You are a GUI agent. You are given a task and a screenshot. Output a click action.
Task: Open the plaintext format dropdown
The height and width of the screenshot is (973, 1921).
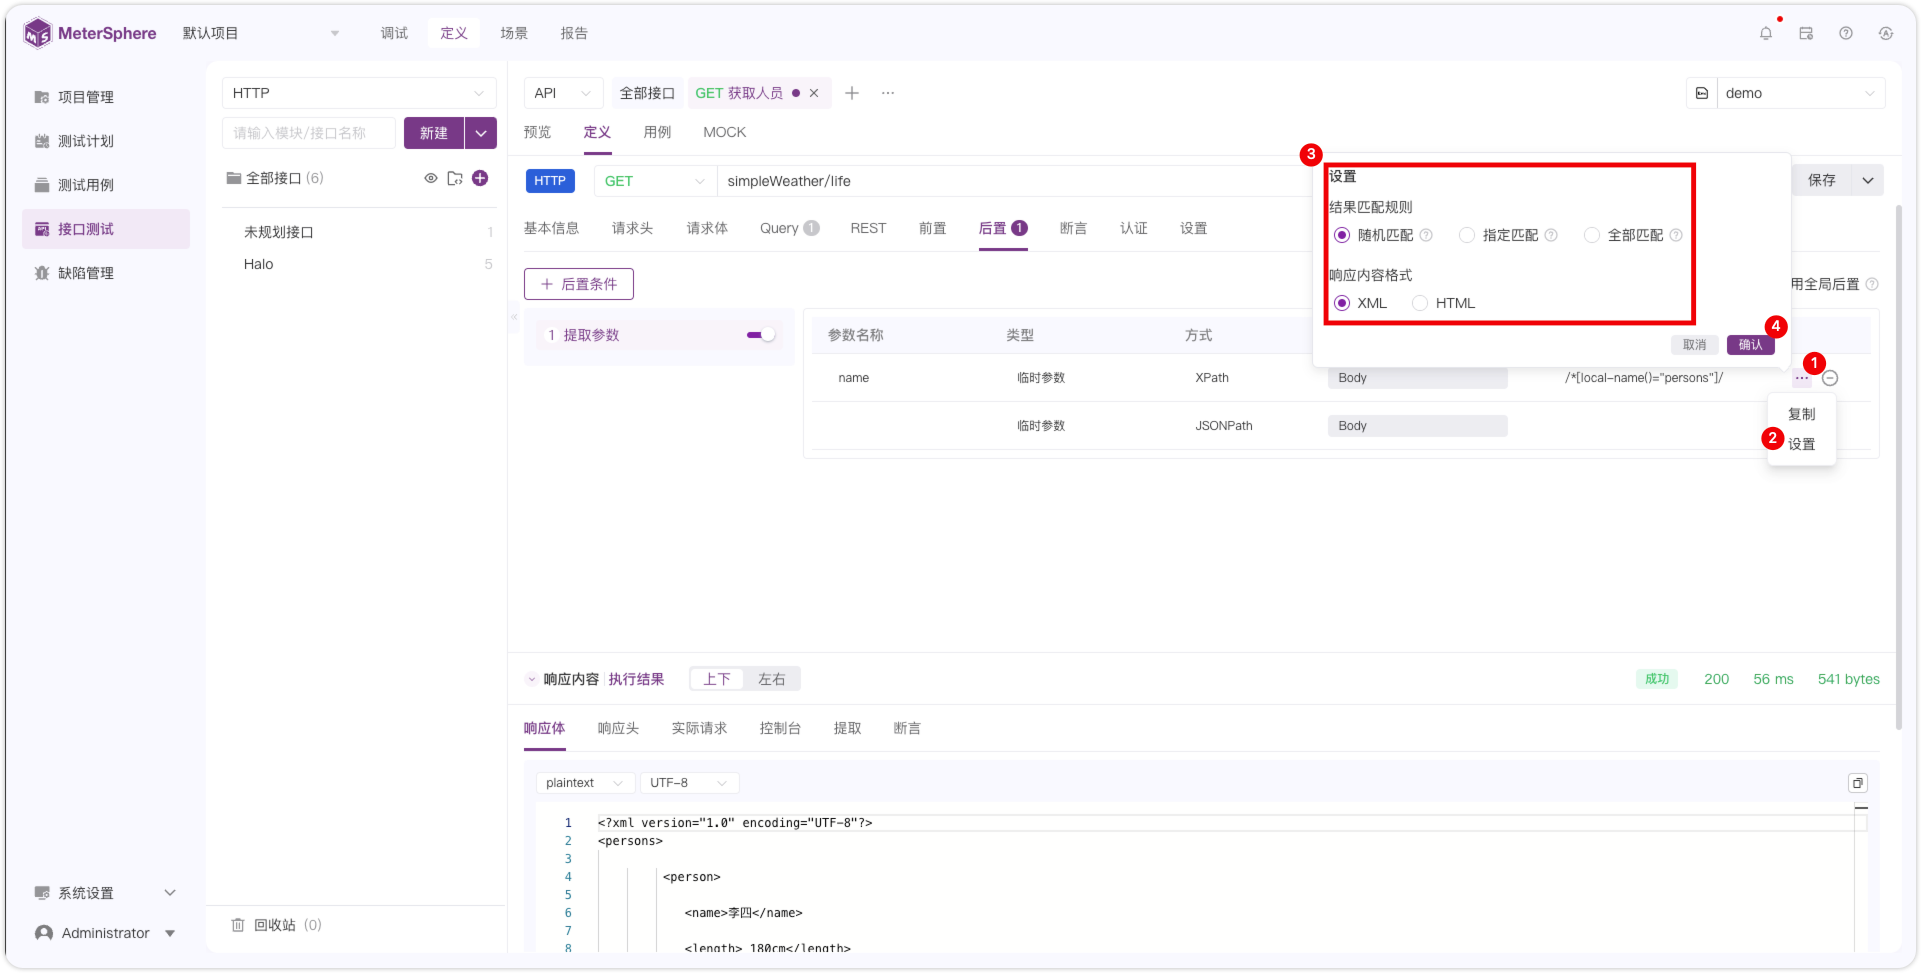click(x=585, y=783)
